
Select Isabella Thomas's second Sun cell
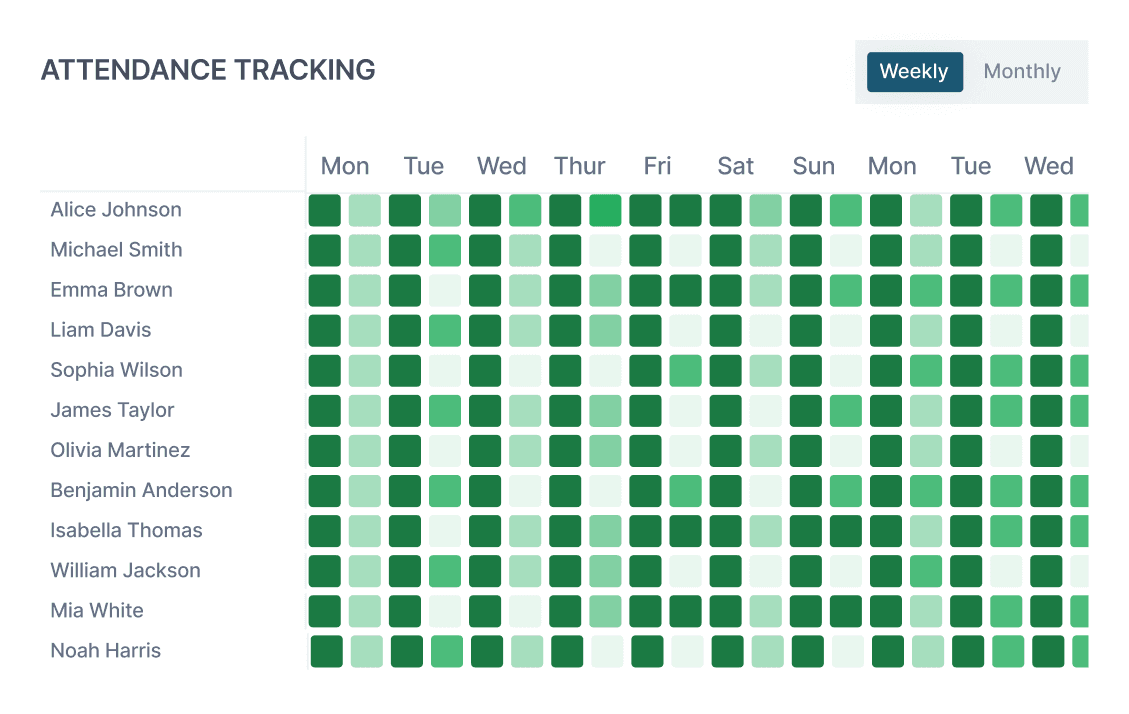click(x=846, y=531)
